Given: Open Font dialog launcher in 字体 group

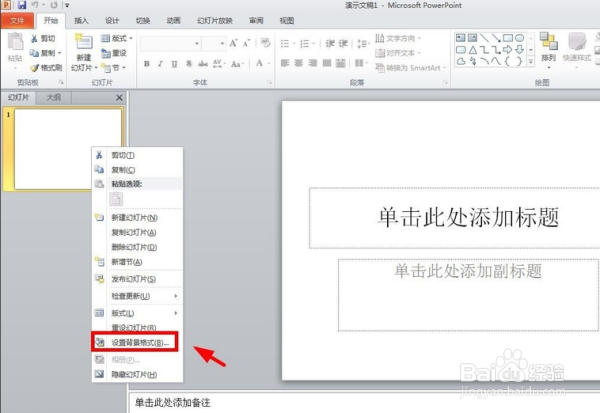Looking at the screenshot, I should [x=269, y=82].
